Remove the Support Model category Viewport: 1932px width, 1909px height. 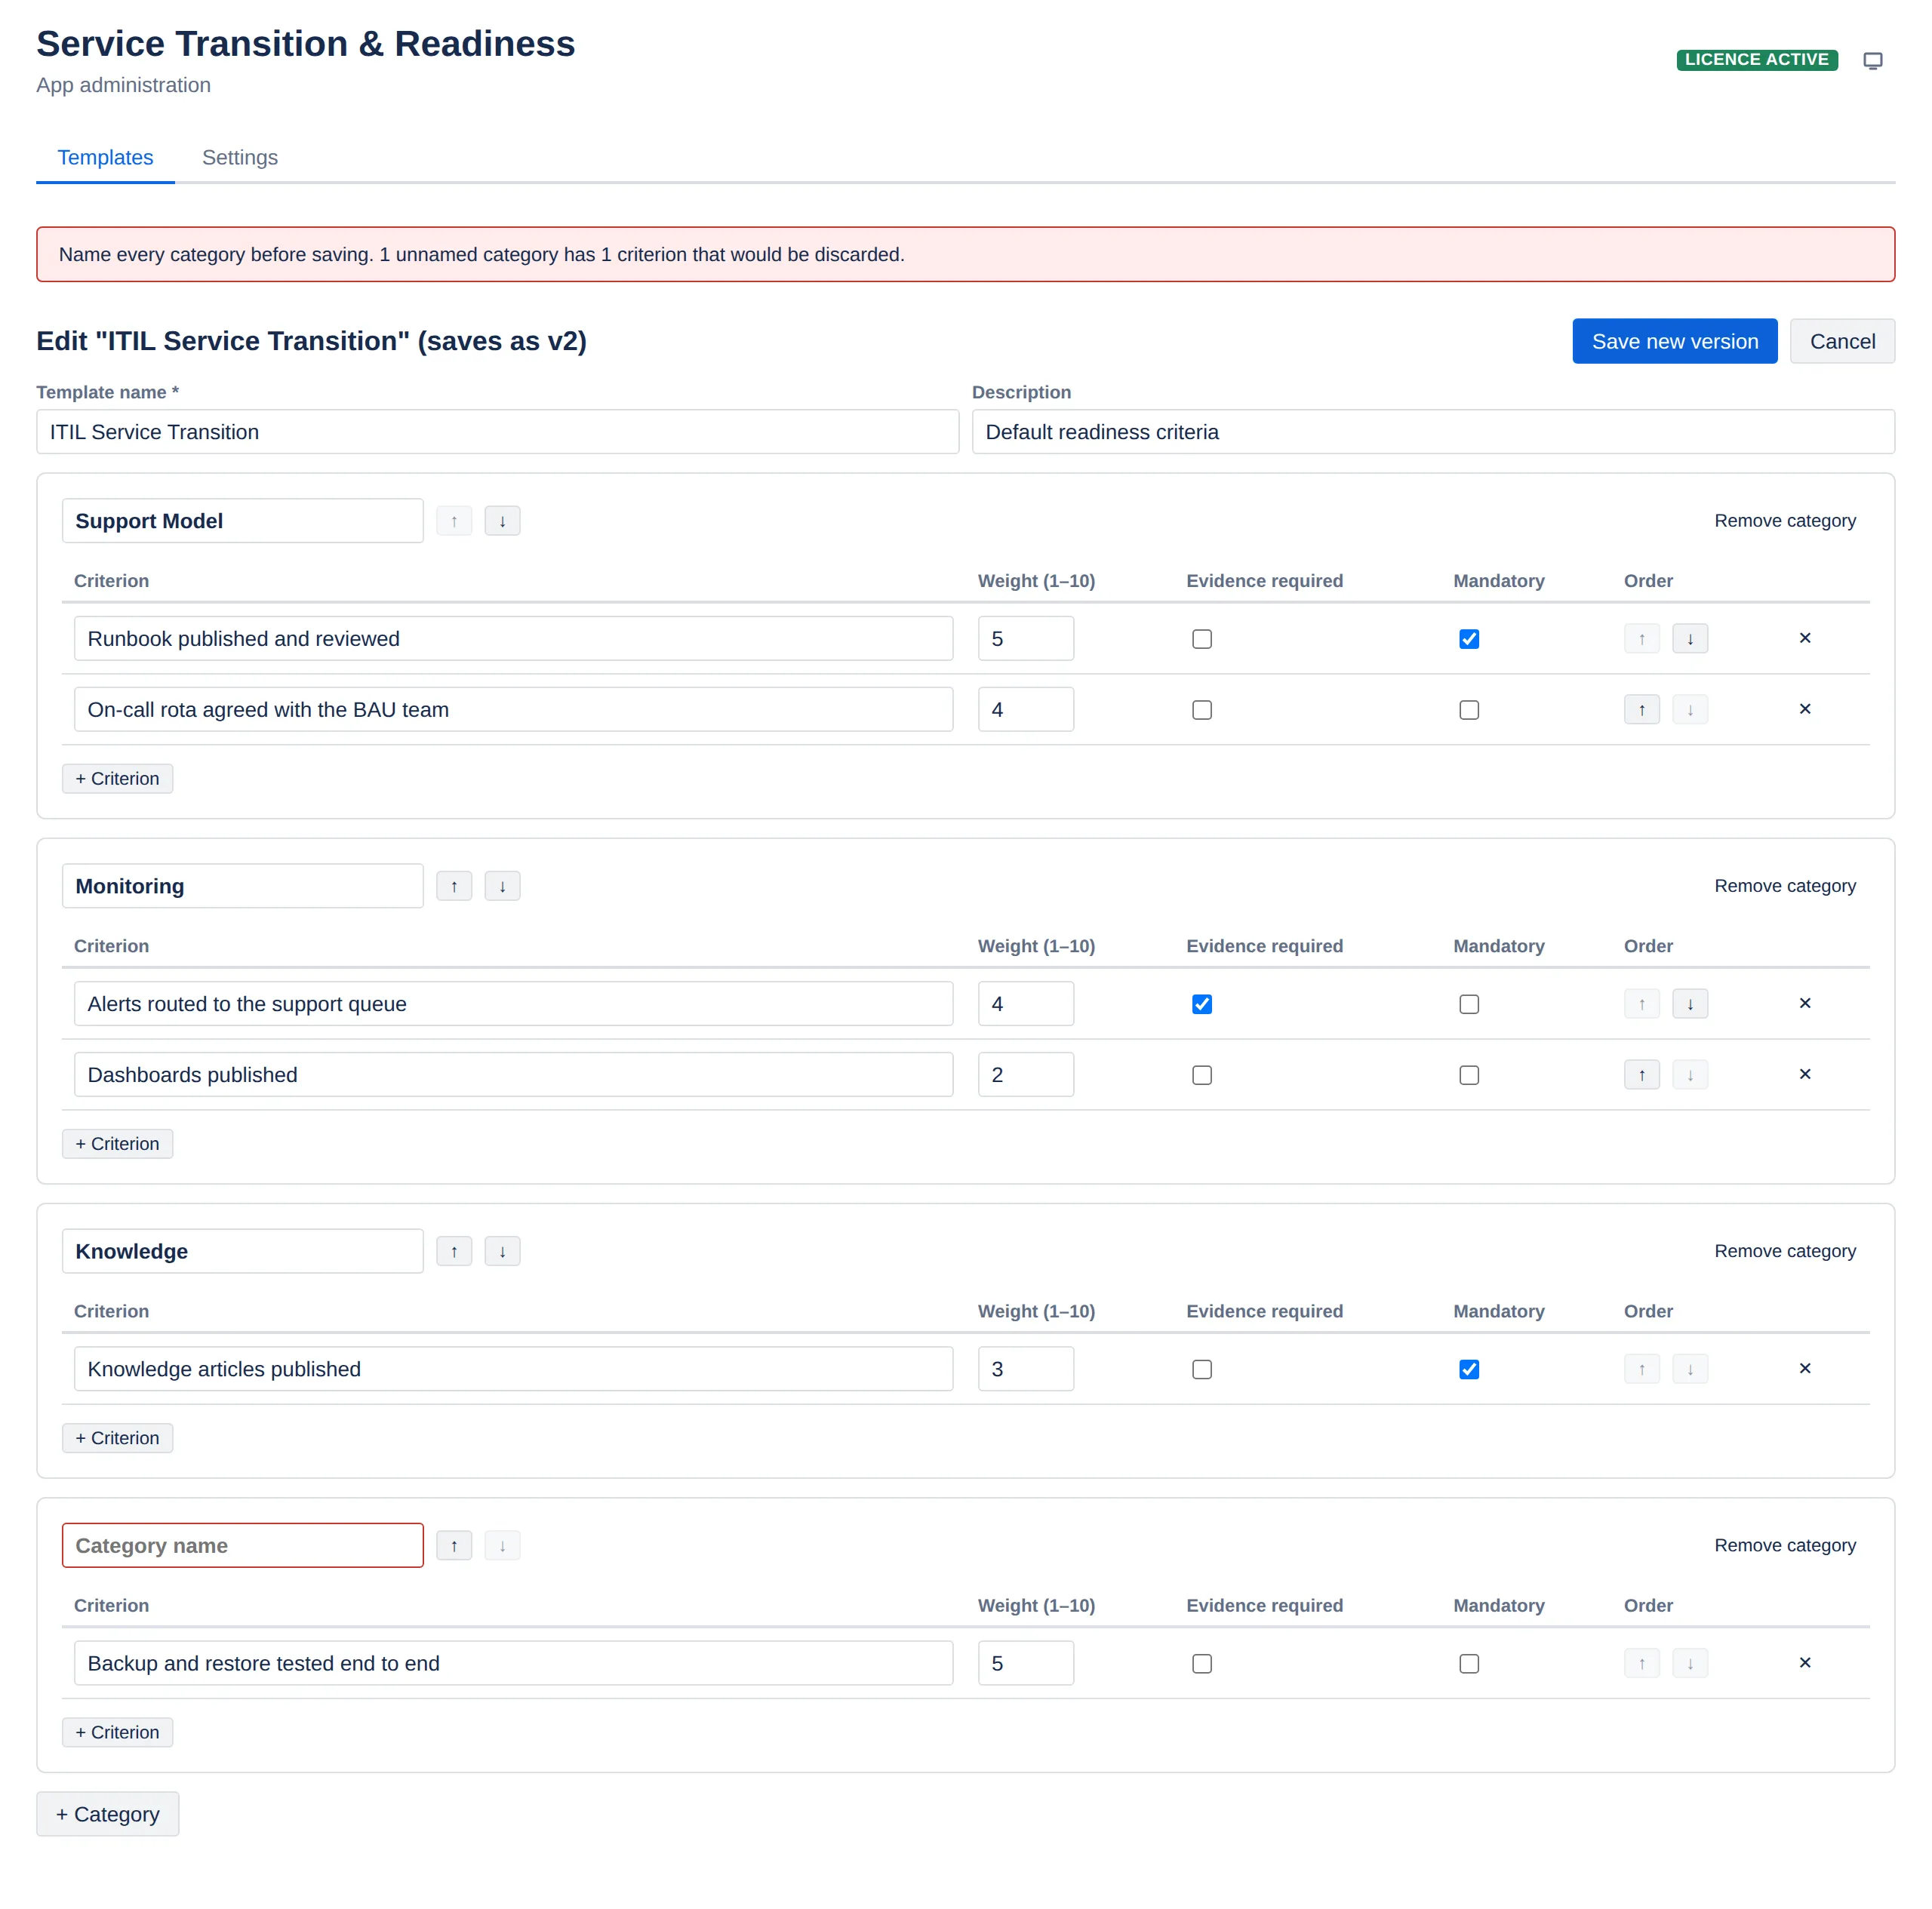(x=1785, y=521)
